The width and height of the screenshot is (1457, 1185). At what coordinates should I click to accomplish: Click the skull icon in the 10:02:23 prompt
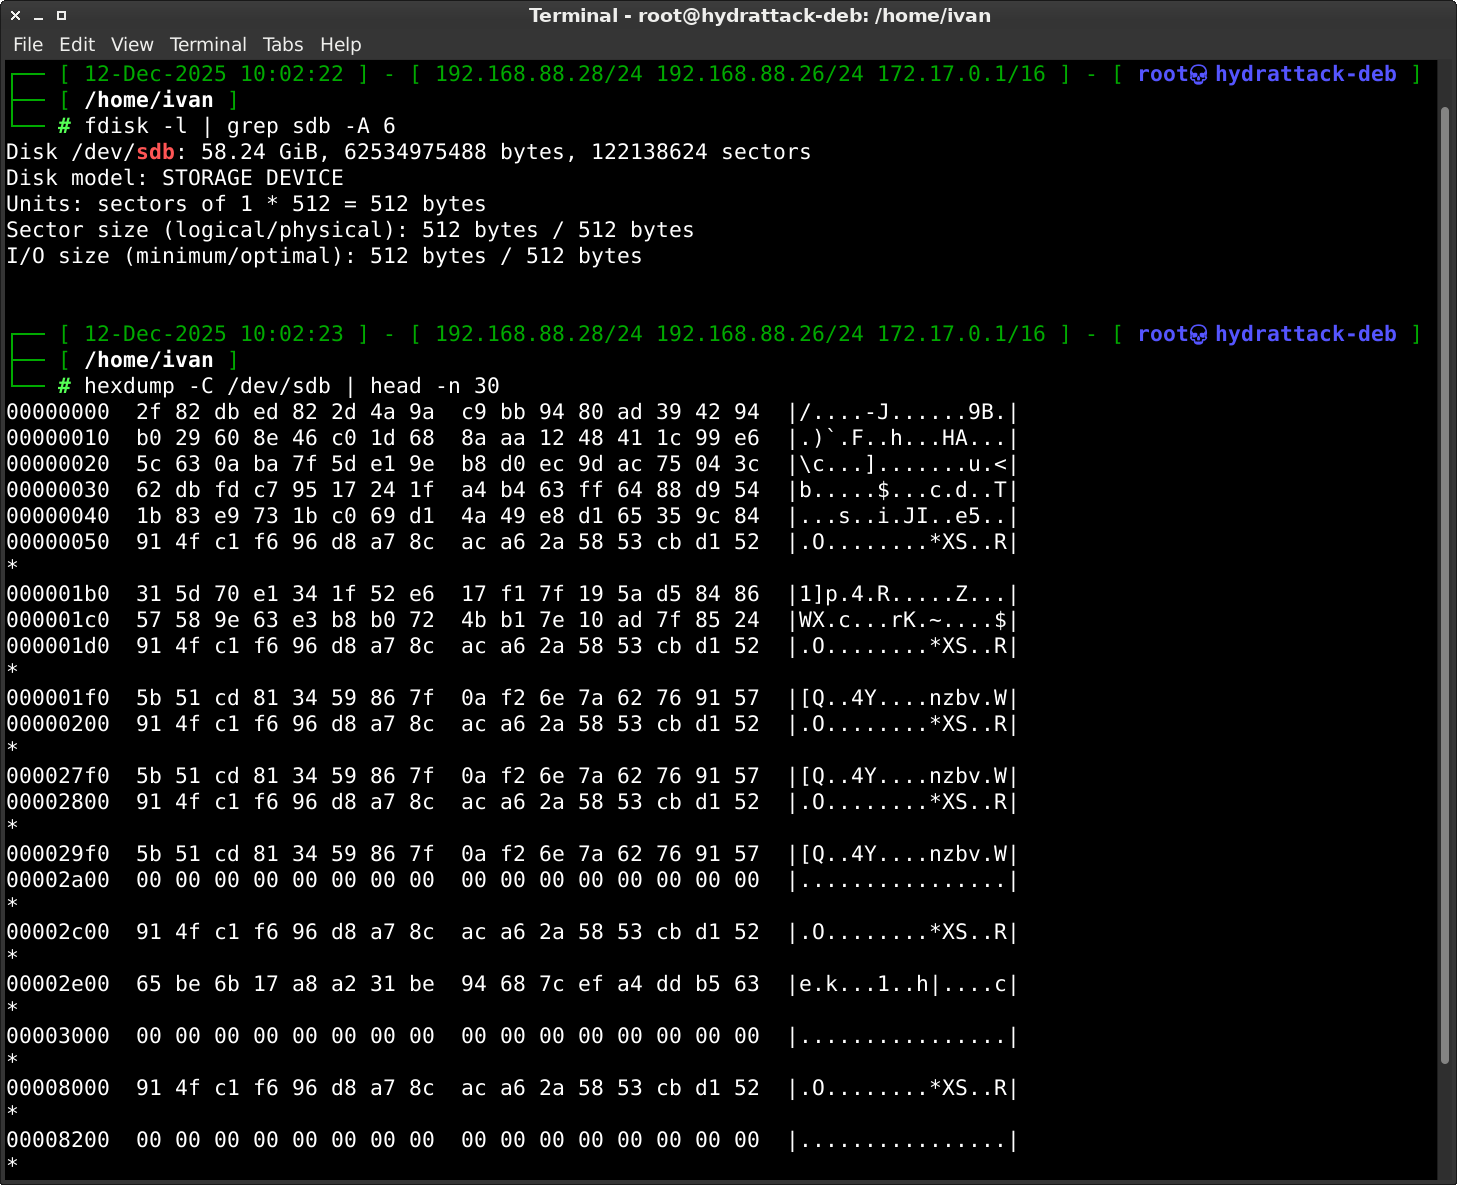1198,334
